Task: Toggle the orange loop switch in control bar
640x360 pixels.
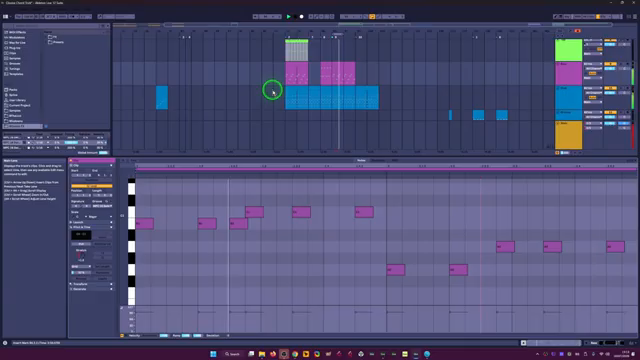Action: coord(372,17)
